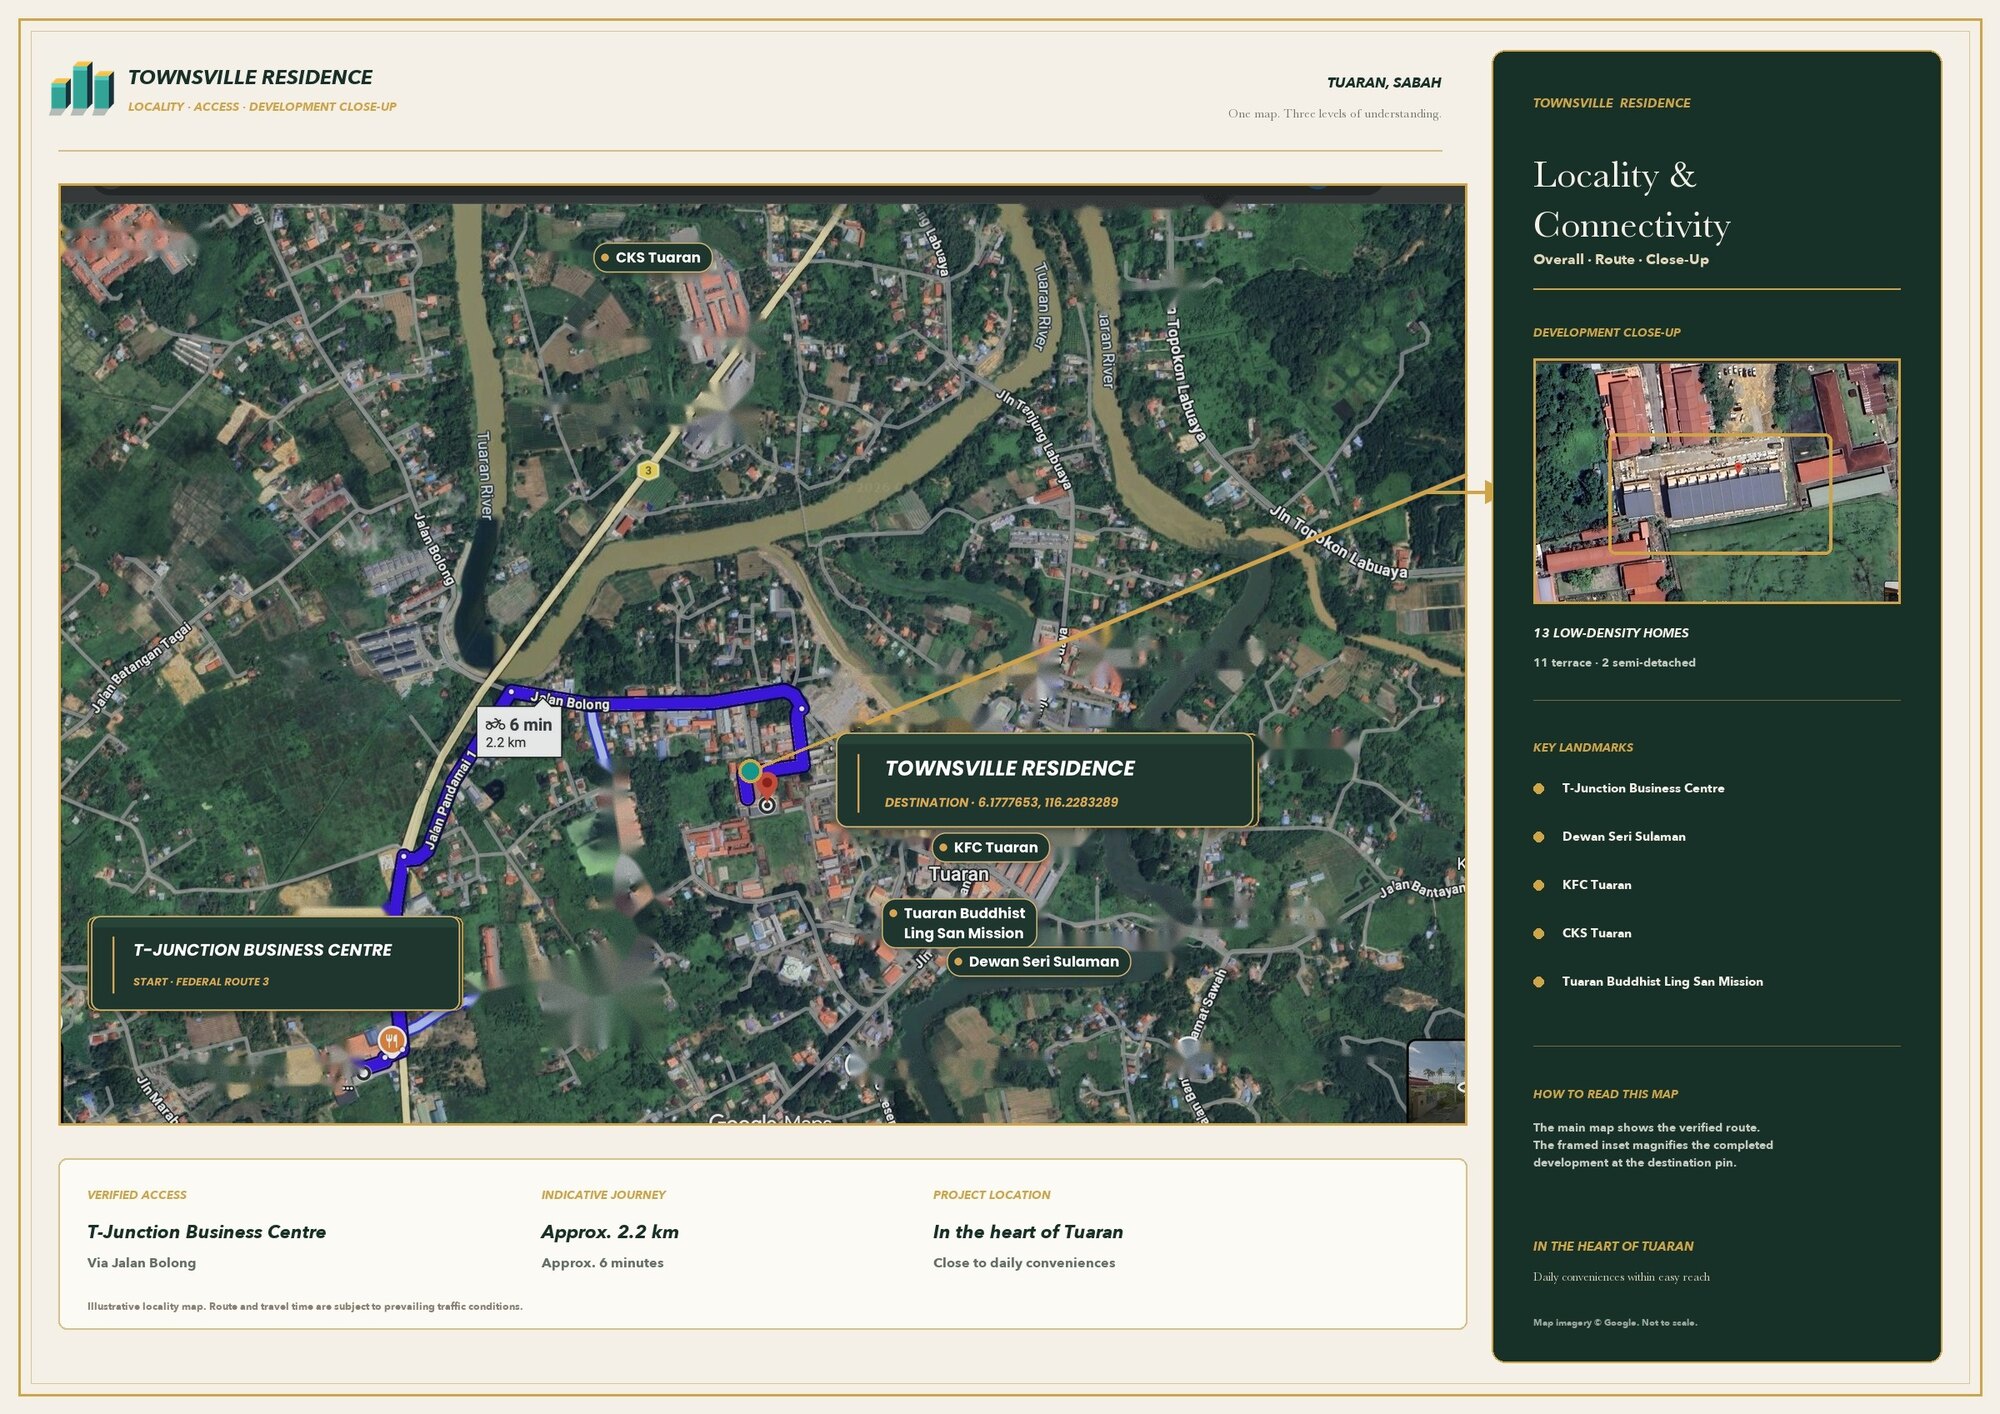Click the "HOW TO READ THIS MAP" heading
2000x1414 pixels.
[1605, 1094]
